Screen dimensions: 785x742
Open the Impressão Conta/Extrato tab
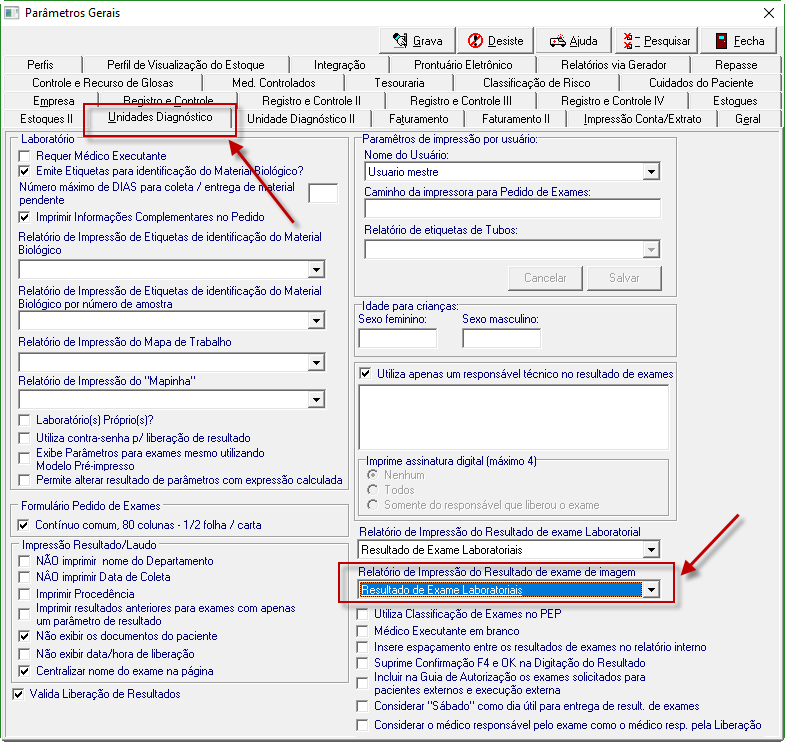642,119
